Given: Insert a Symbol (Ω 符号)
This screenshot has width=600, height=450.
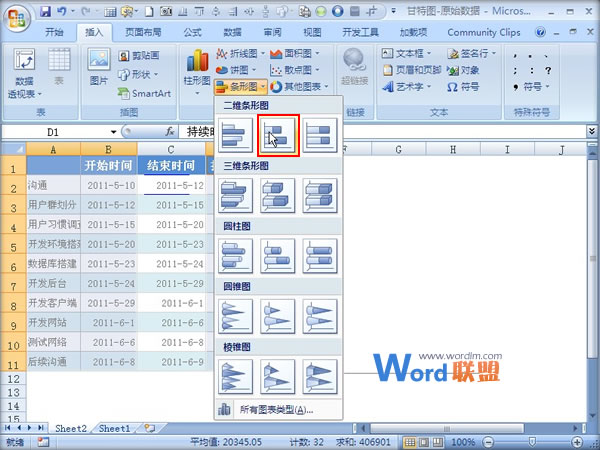Looking at the screenshot, I should coord(463,87).
